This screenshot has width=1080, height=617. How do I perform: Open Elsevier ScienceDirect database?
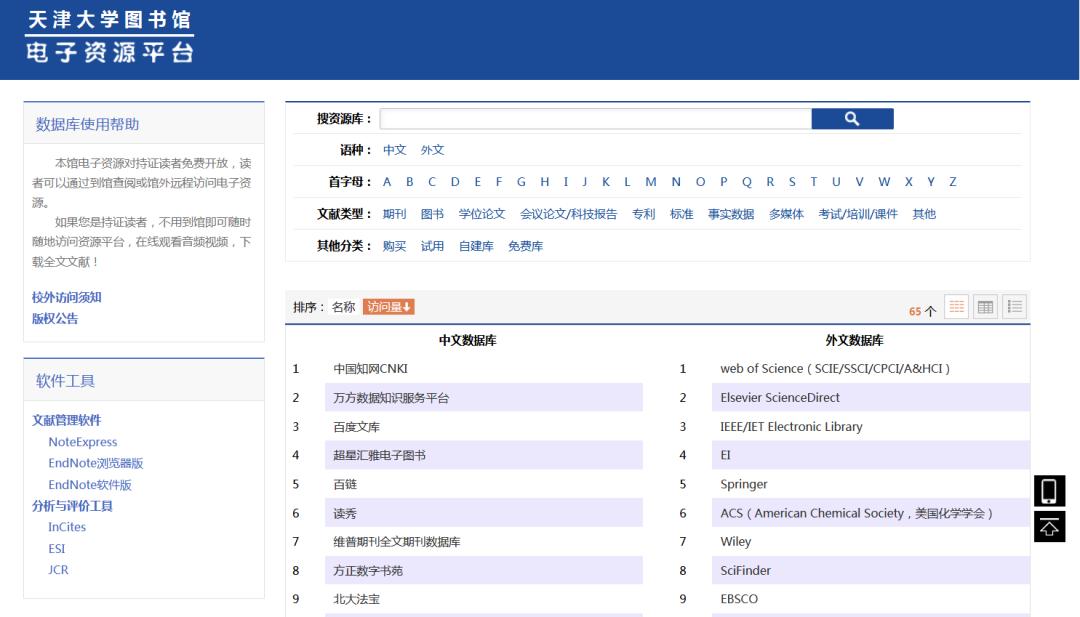(780, 398)
